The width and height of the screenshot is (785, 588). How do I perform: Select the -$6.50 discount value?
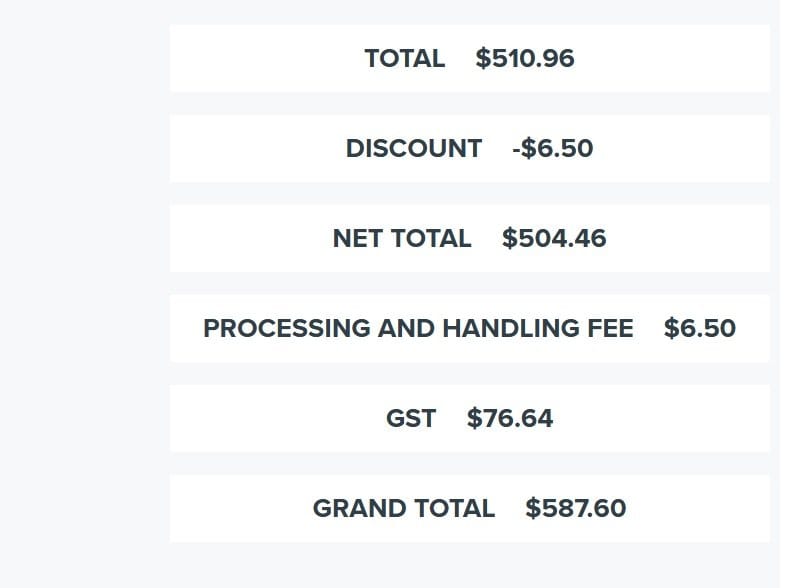(553, 149)
